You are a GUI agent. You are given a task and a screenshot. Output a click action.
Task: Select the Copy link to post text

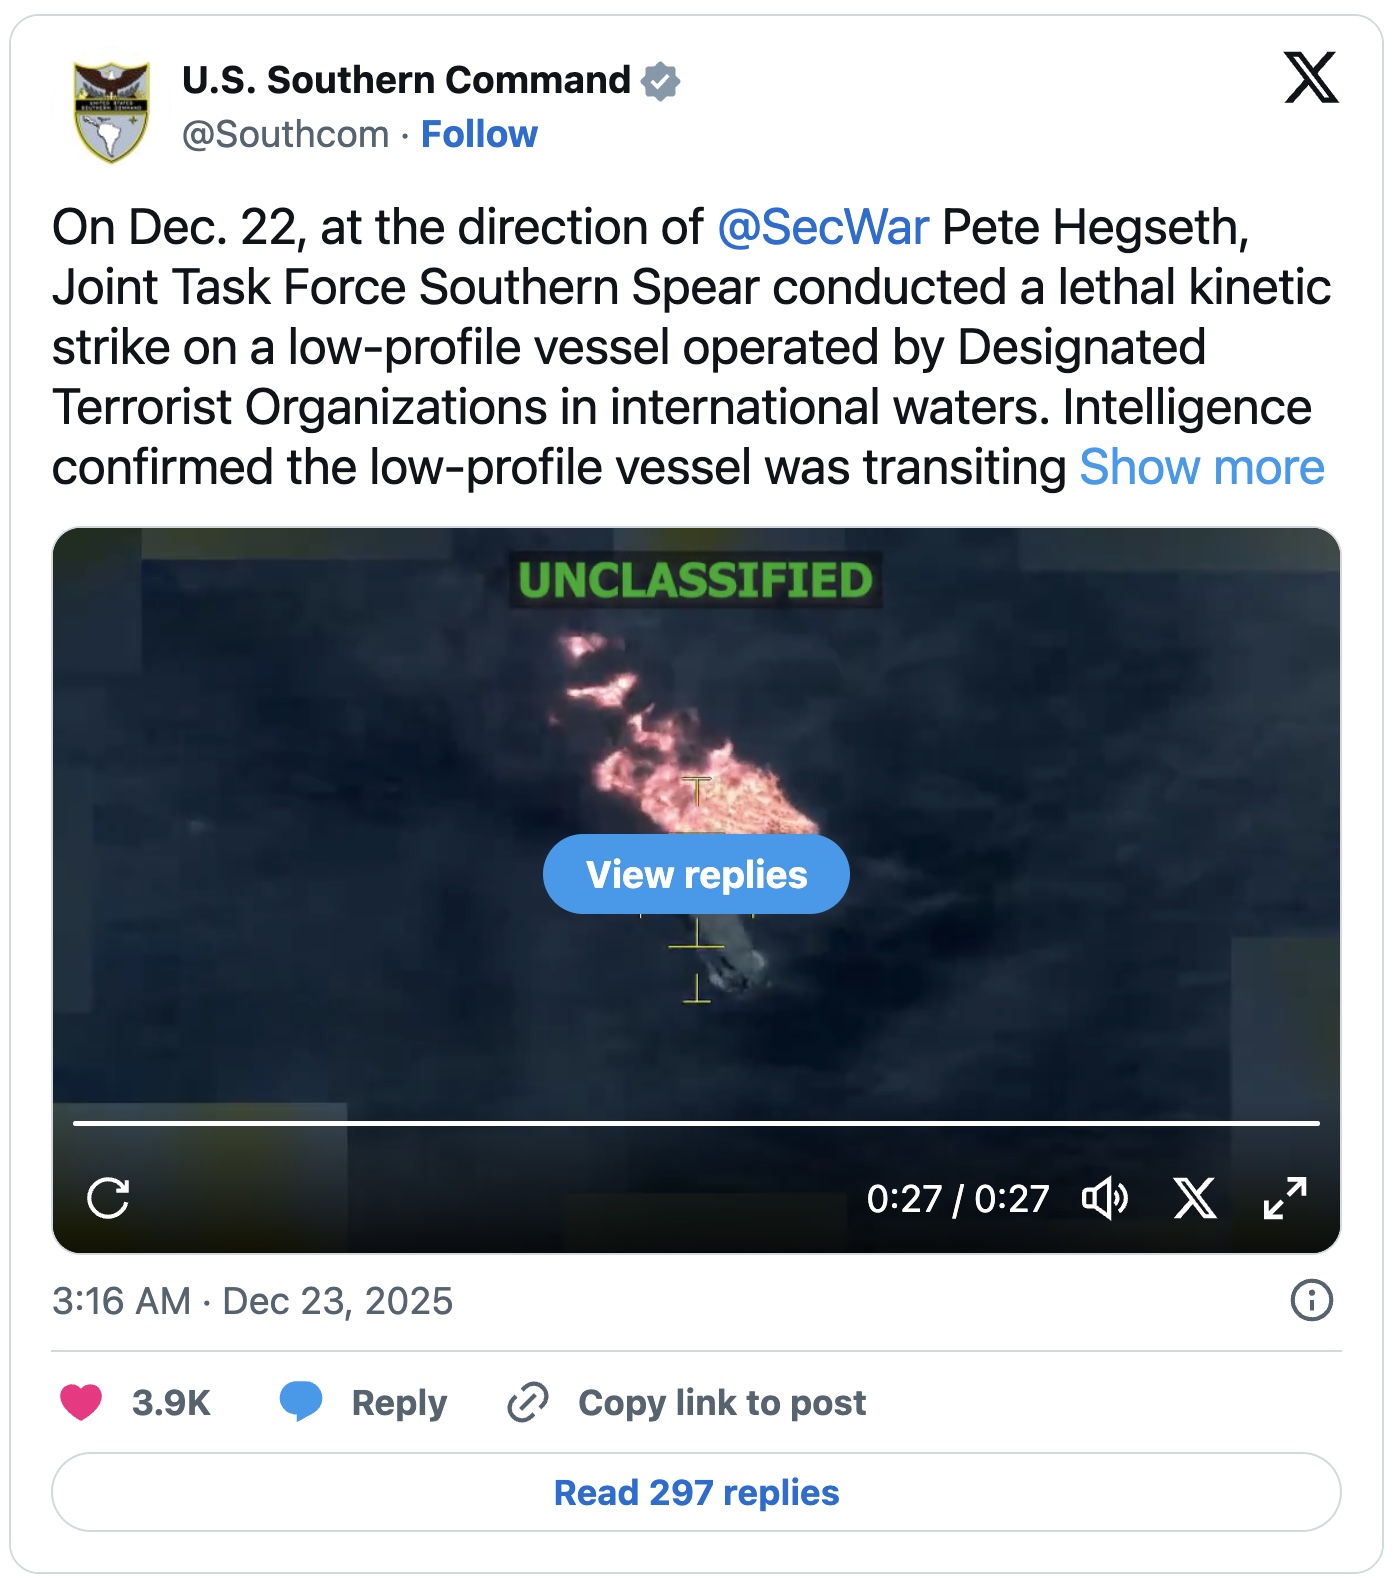[722, 1402]
